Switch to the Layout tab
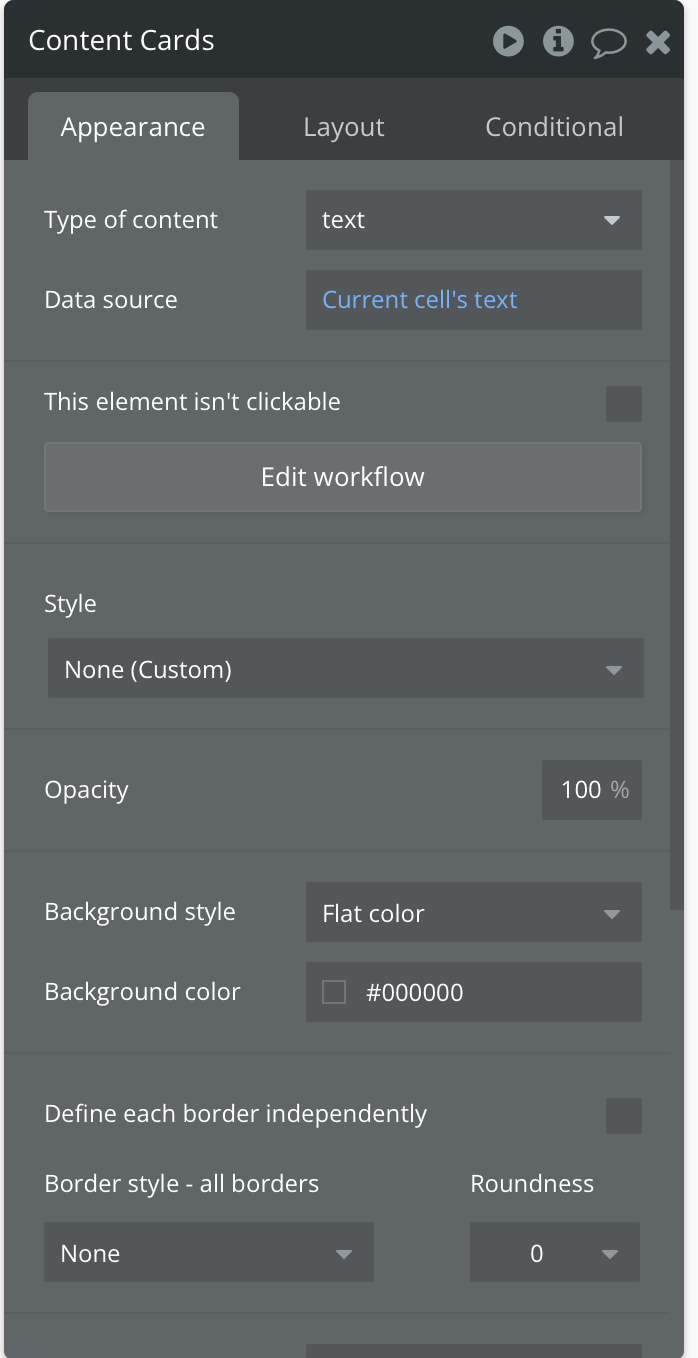This screenshot has height=1358, width=698. 343,127
